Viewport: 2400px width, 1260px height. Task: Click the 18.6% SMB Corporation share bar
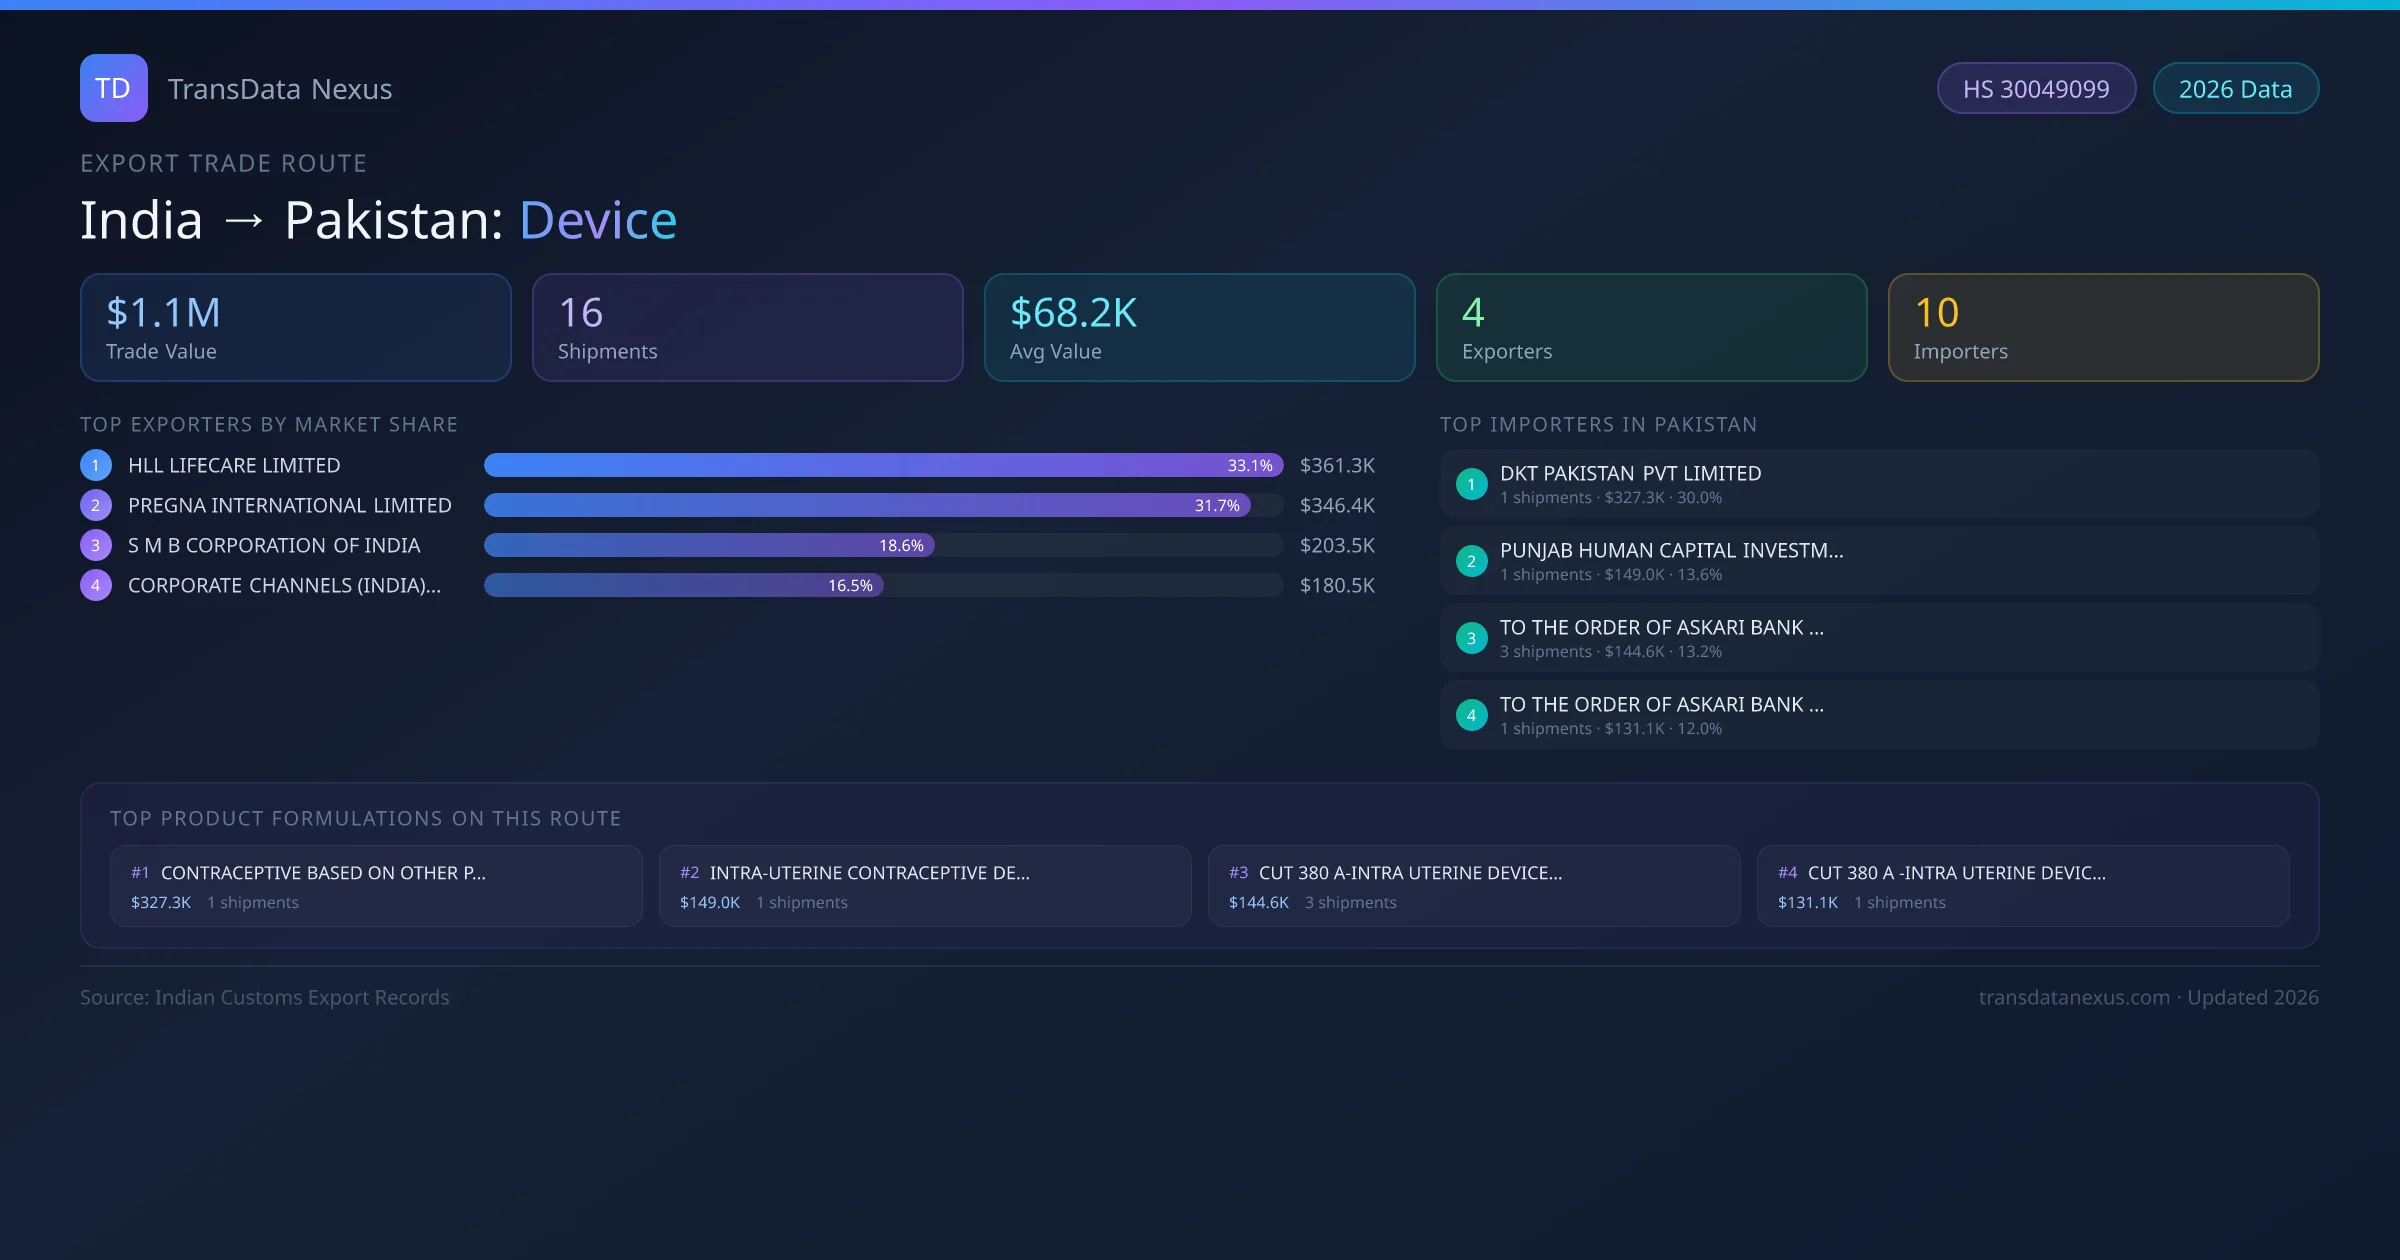[708, 545]
